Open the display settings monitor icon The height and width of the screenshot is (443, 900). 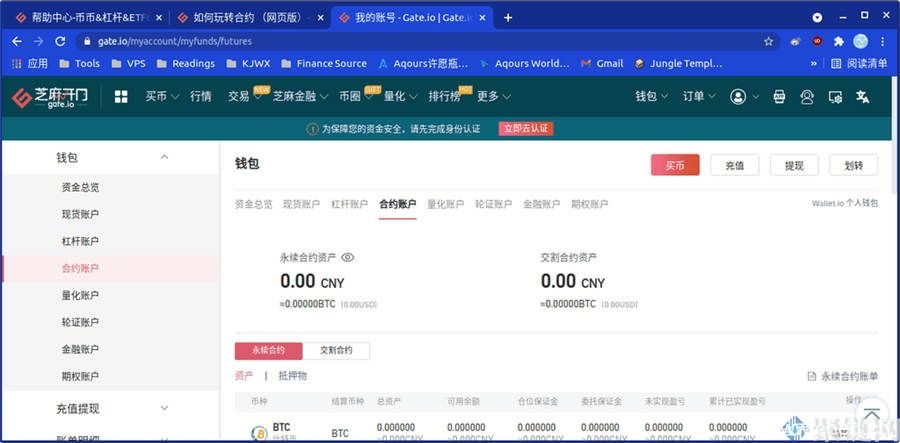click(835, 97)
